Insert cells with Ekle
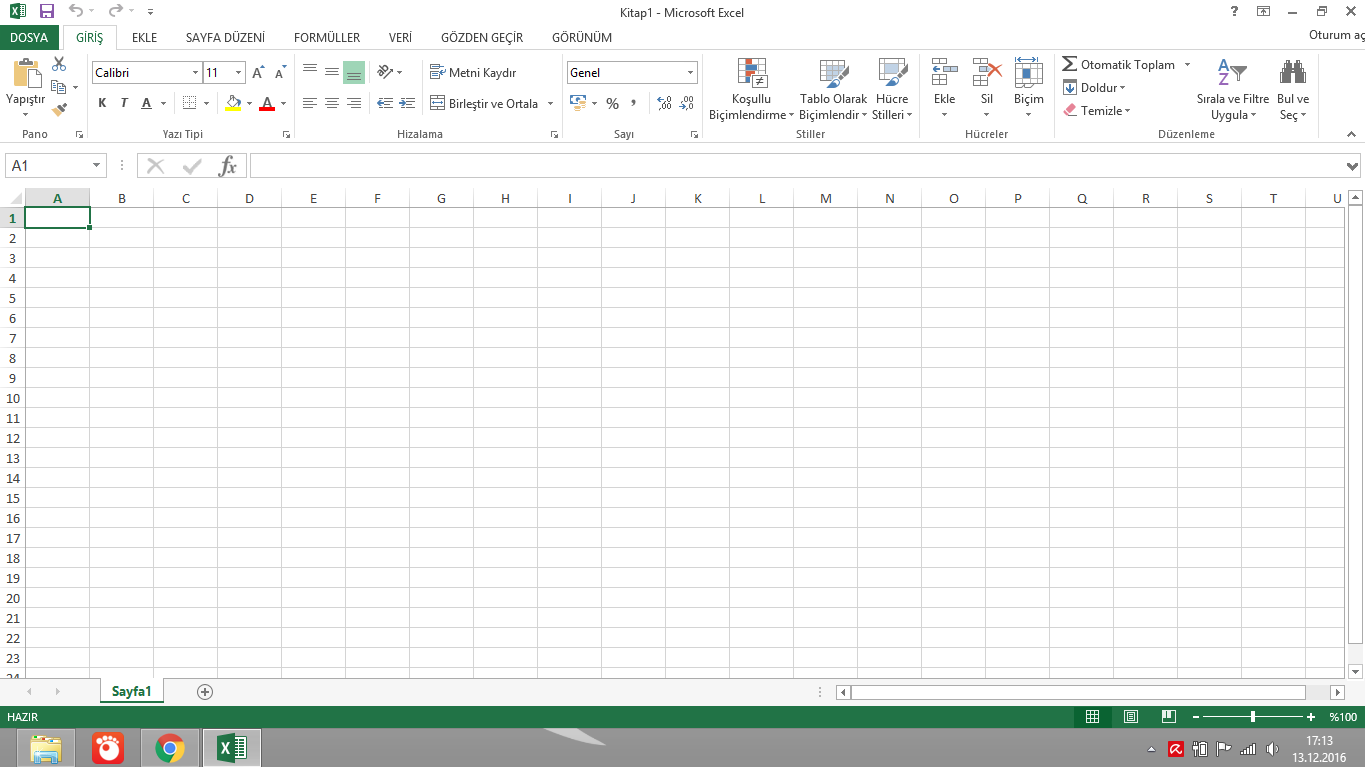The height and width of the screenshot is (767, 1365). tap(945, 89)
